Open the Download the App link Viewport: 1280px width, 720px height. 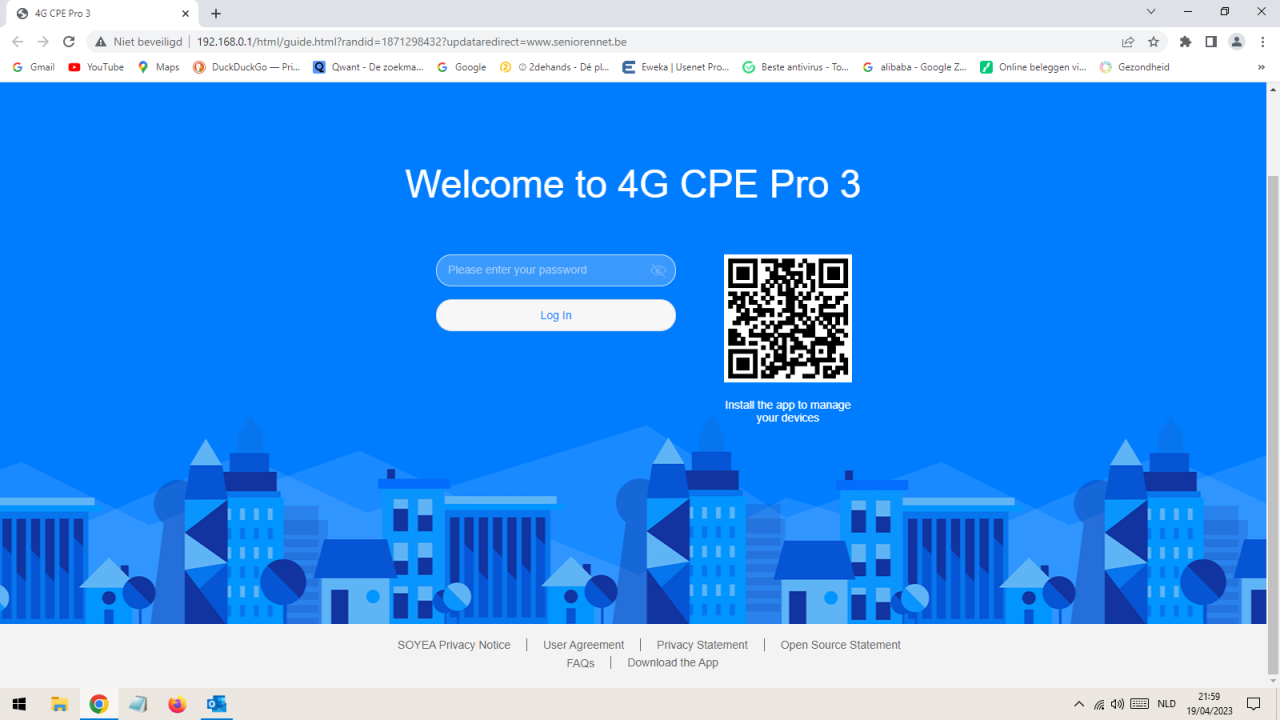673,663
